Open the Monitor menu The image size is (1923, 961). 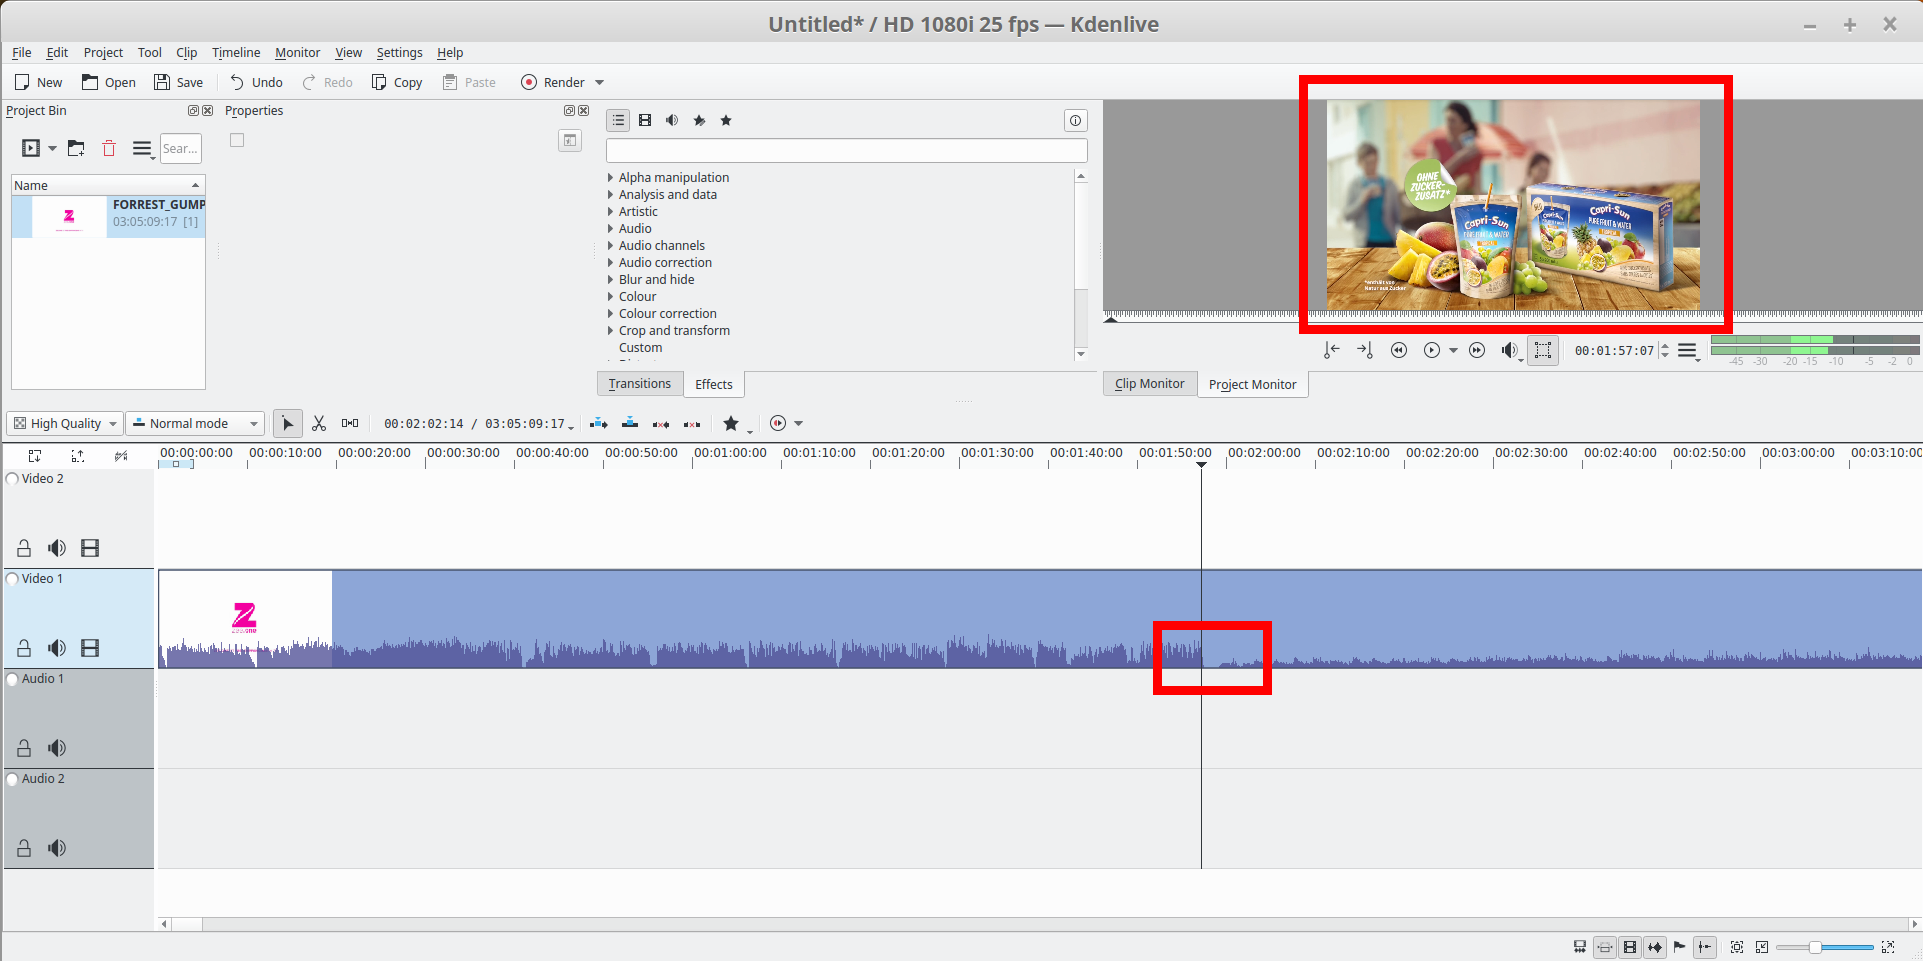click(298, 53)
